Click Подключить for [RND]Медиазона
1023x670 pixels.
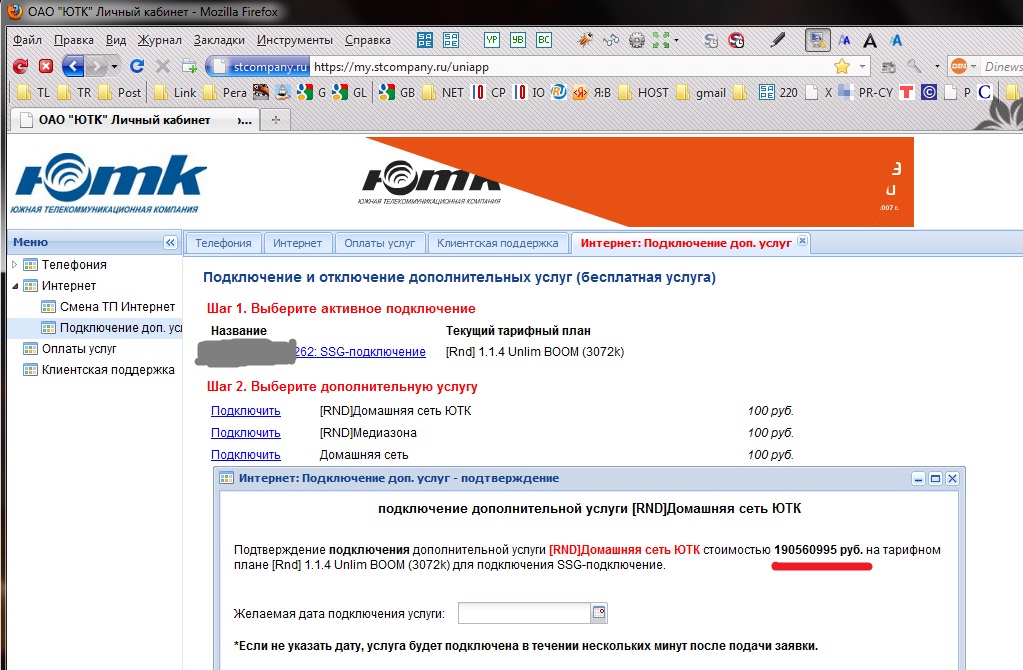246,433
